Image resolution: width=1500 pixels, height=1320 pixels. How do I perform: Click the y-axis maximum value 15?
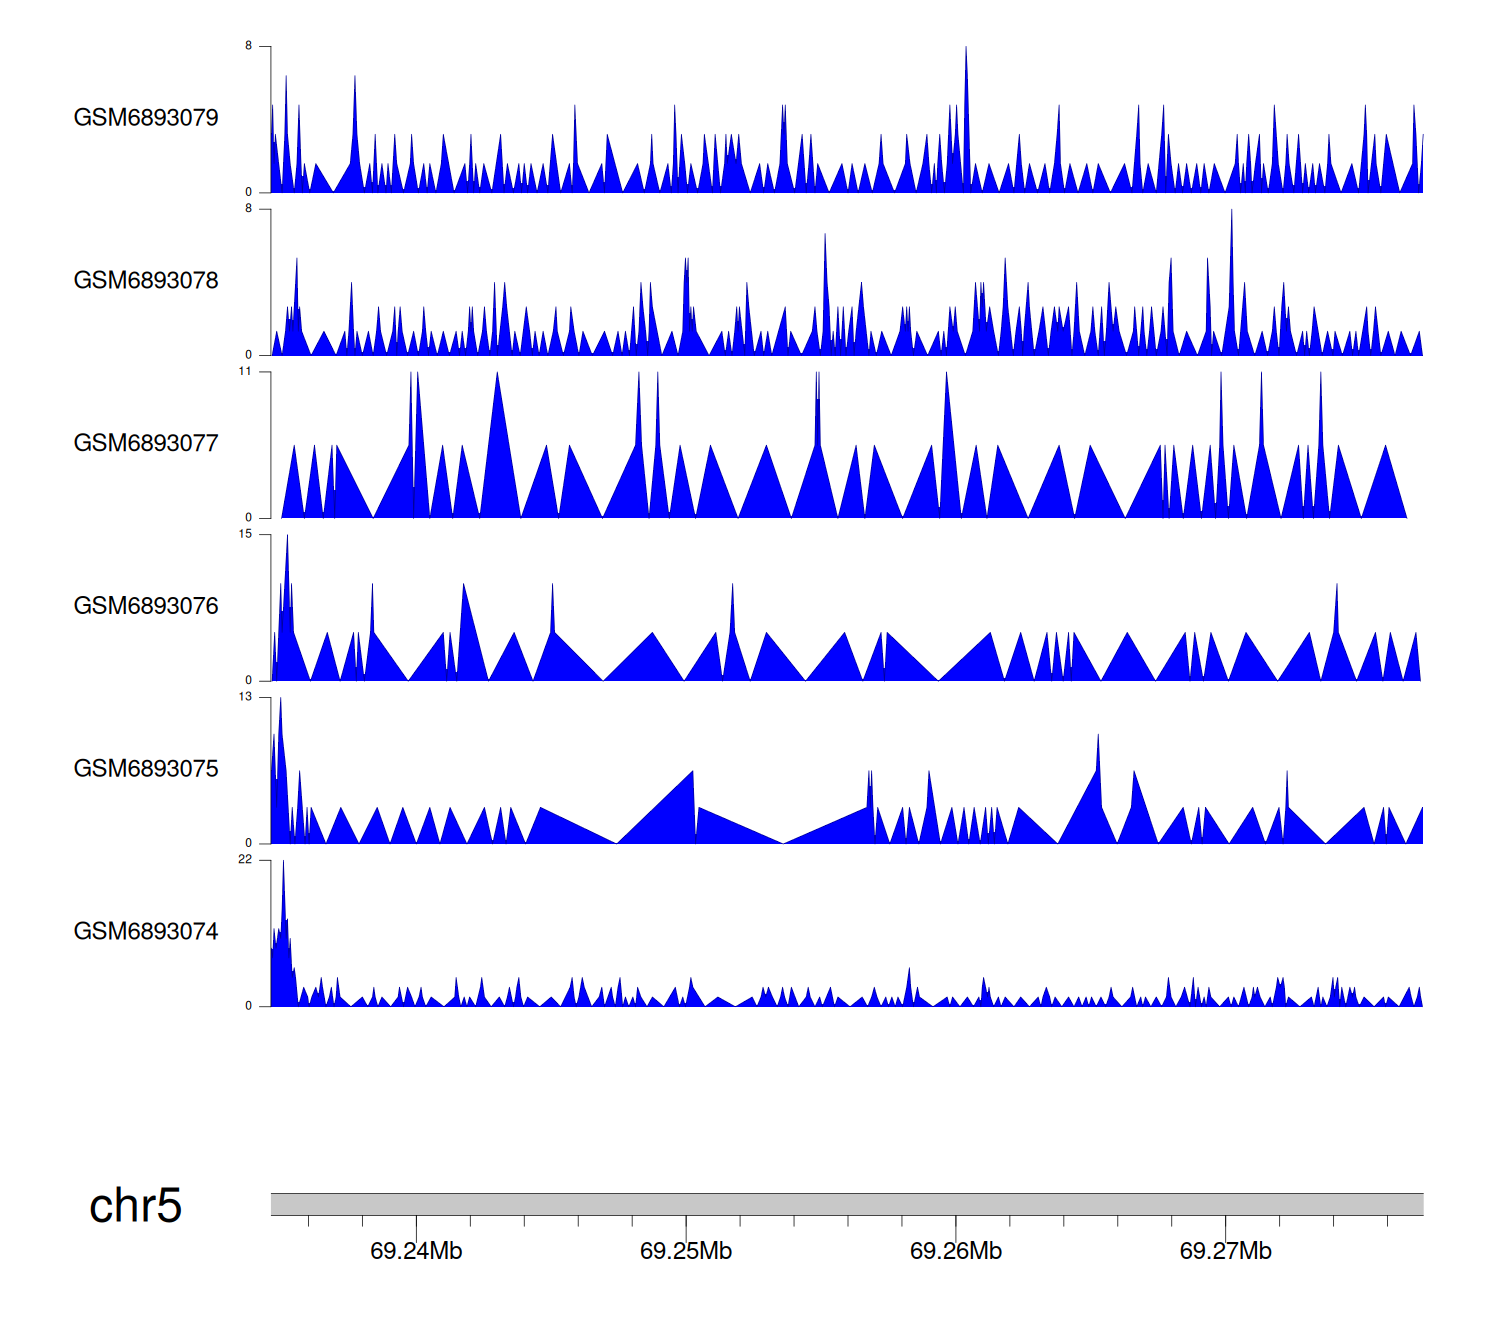[245, 534]
